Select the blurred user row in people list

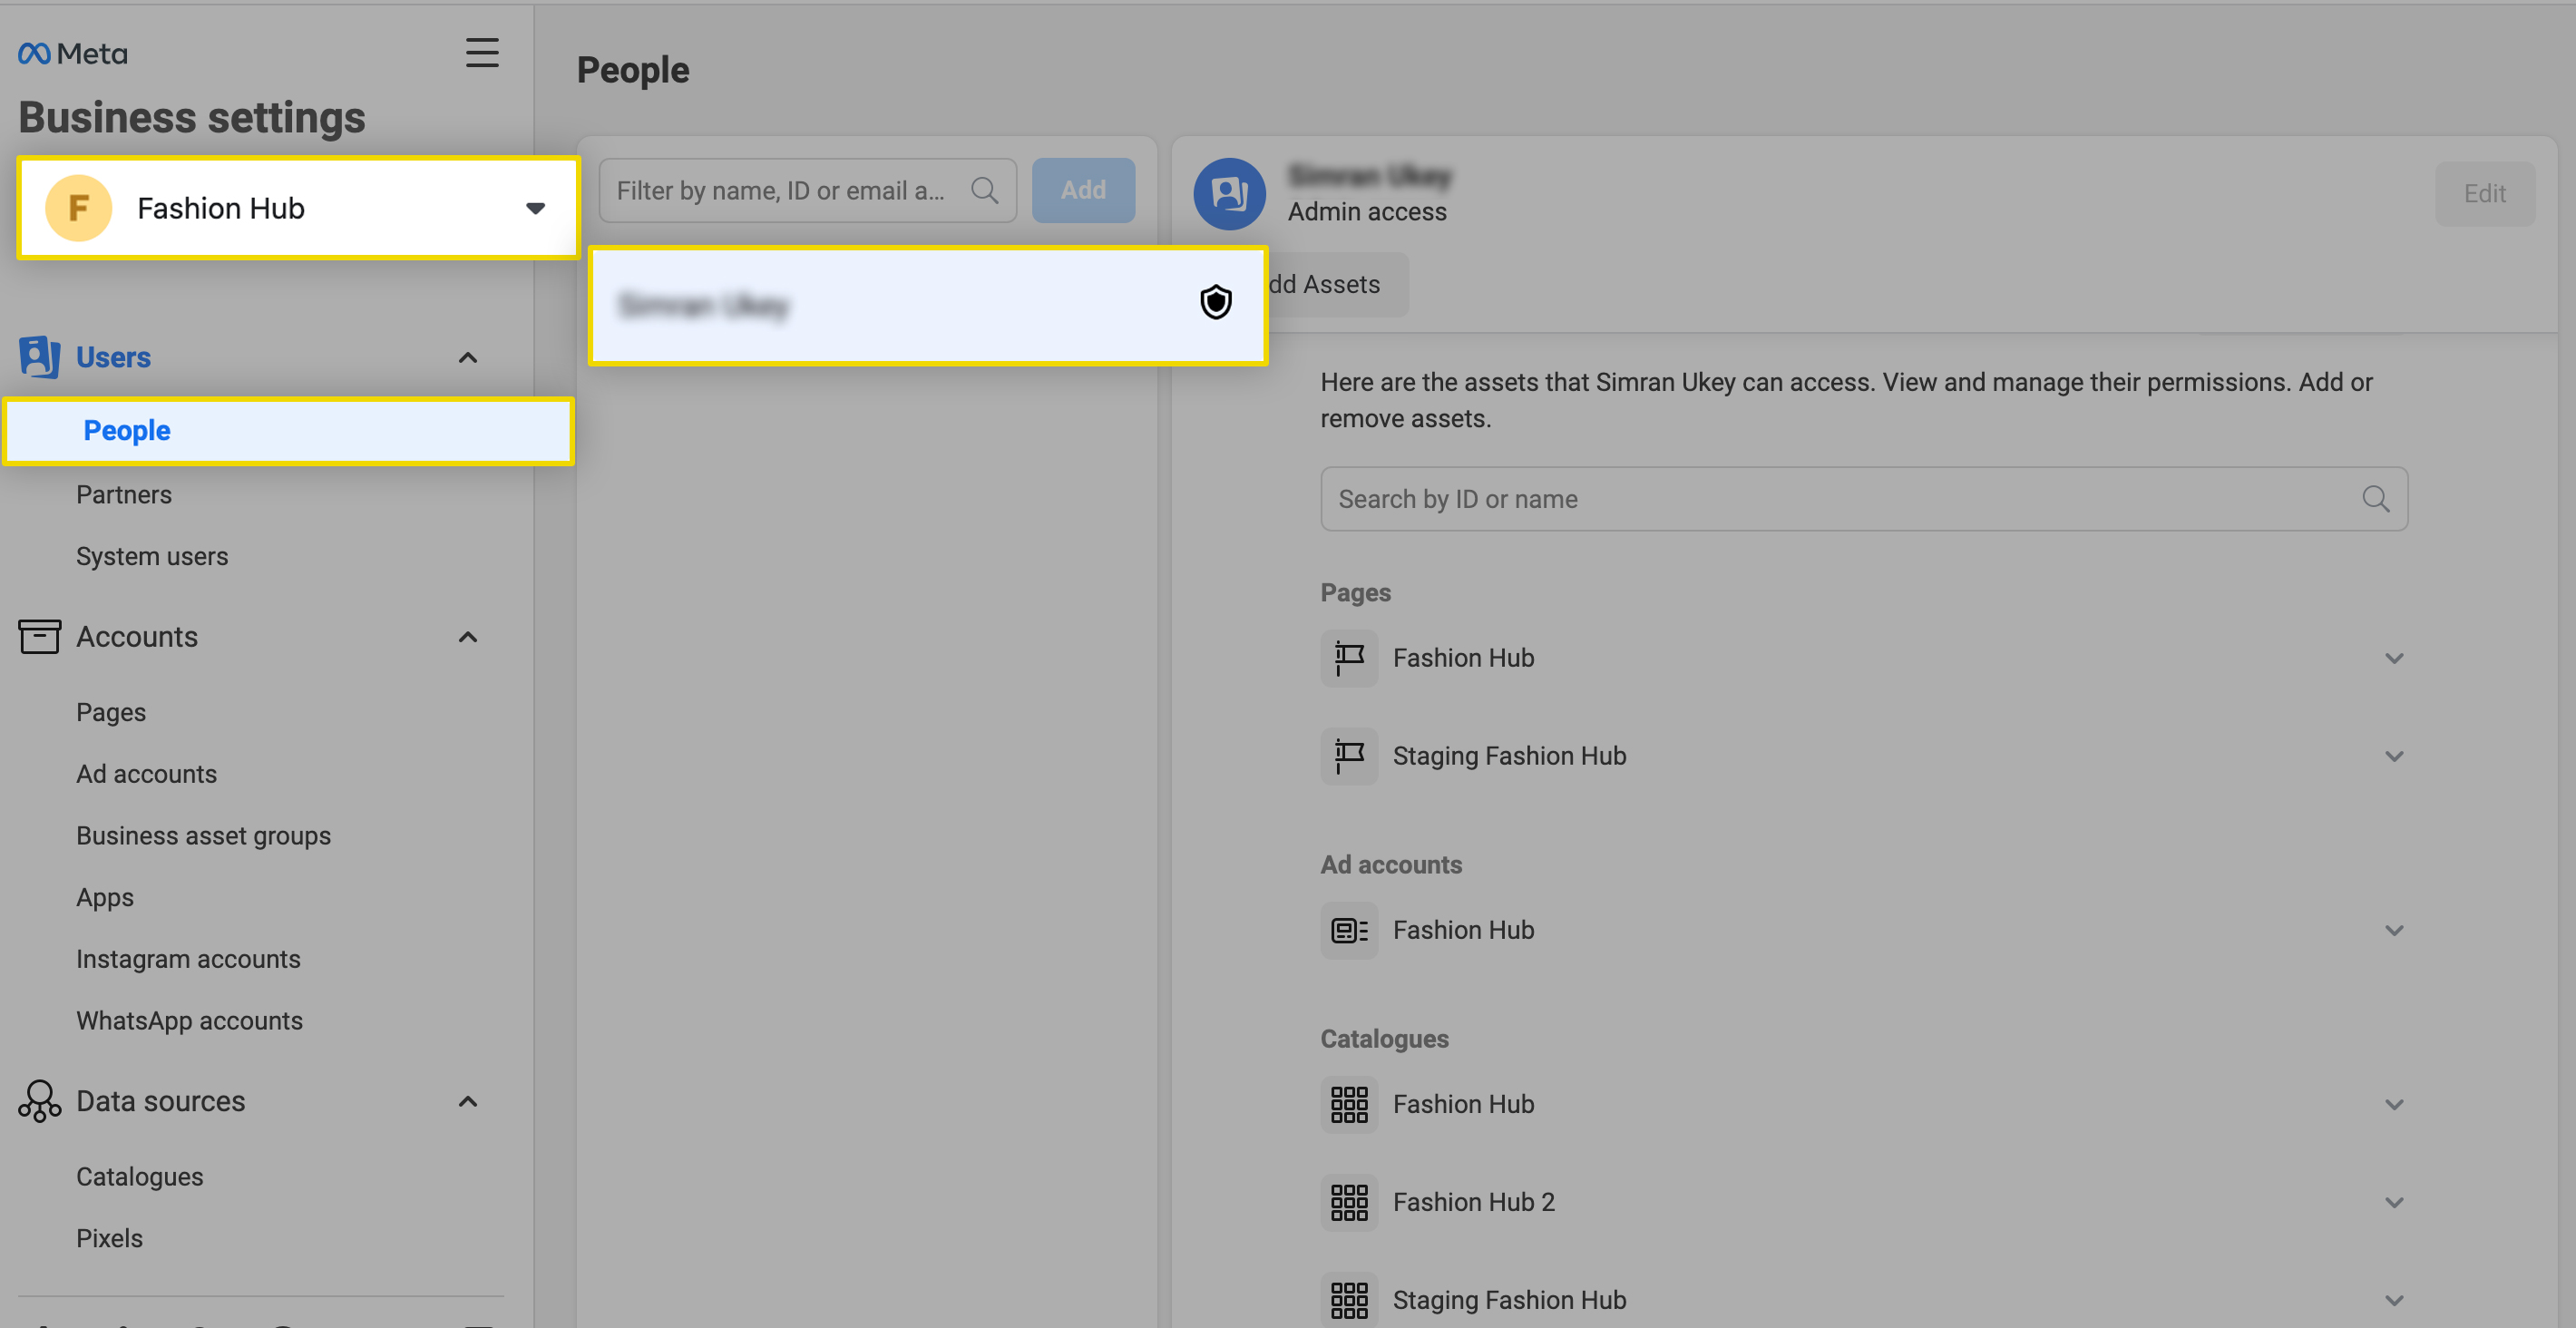[927, 305]
